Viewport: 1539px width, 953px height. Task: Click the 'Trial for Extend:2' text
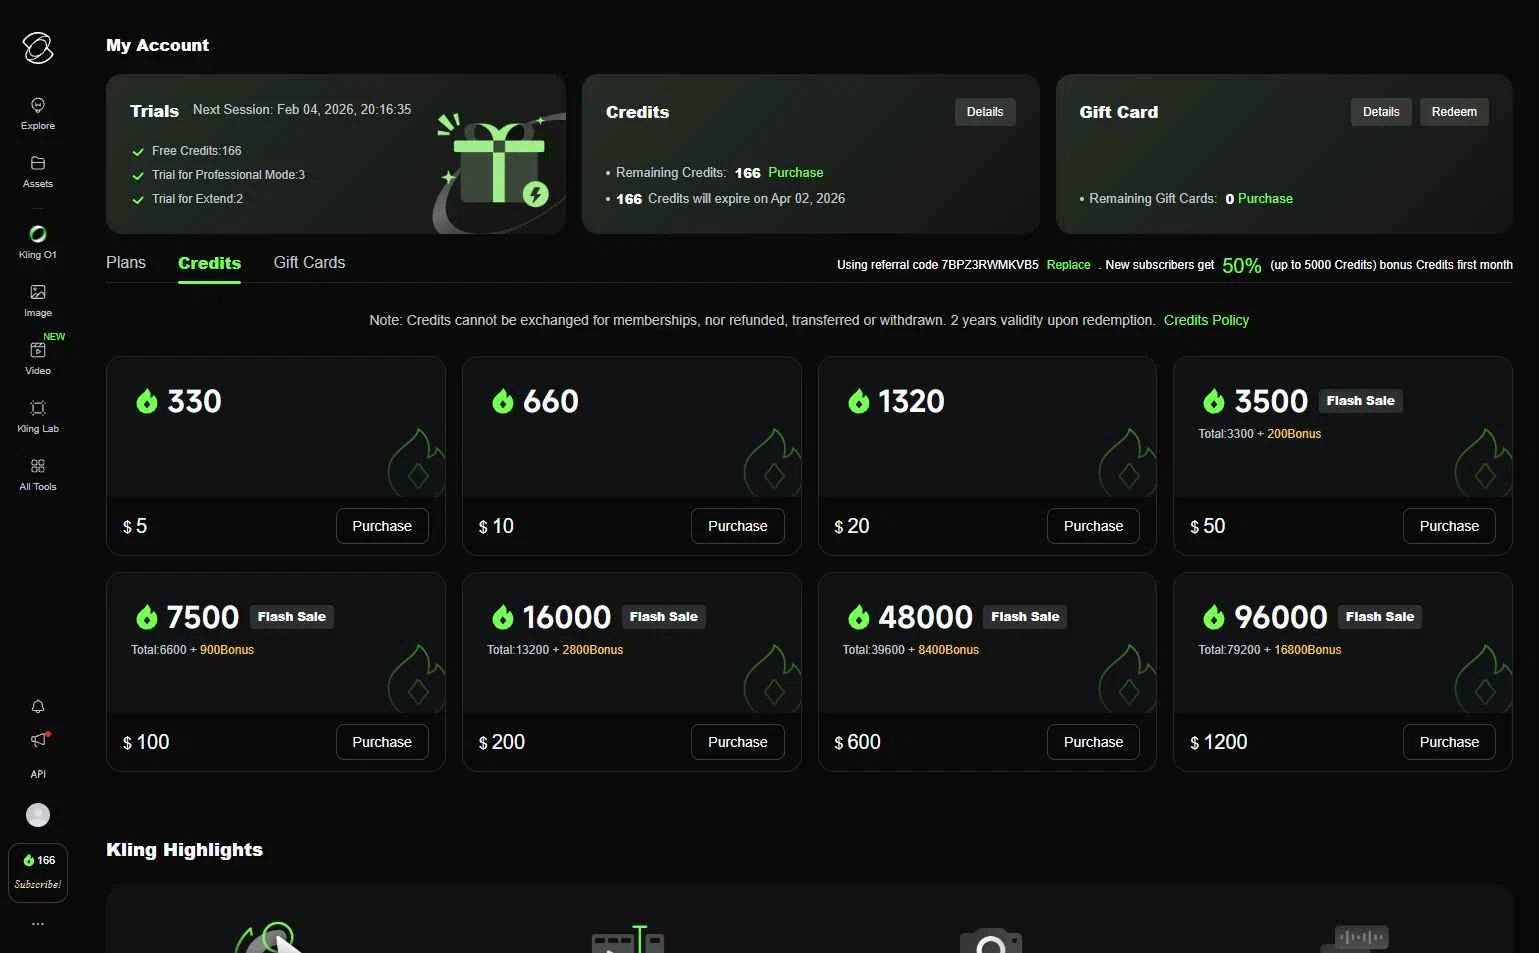point(197,199)
